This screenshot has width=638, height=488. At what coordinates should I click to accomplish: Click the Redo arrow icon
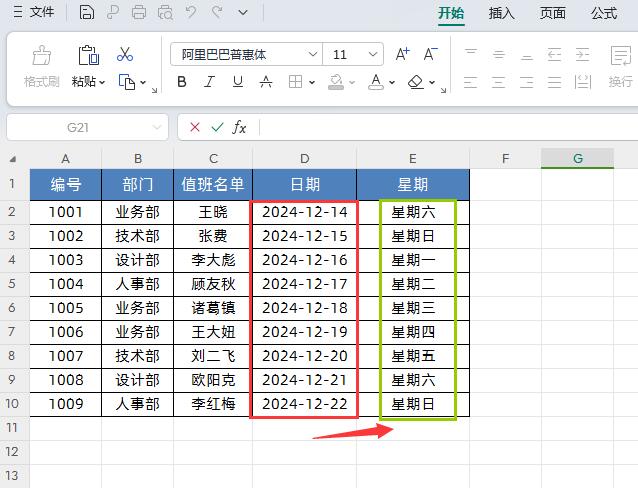coord(217,12)
